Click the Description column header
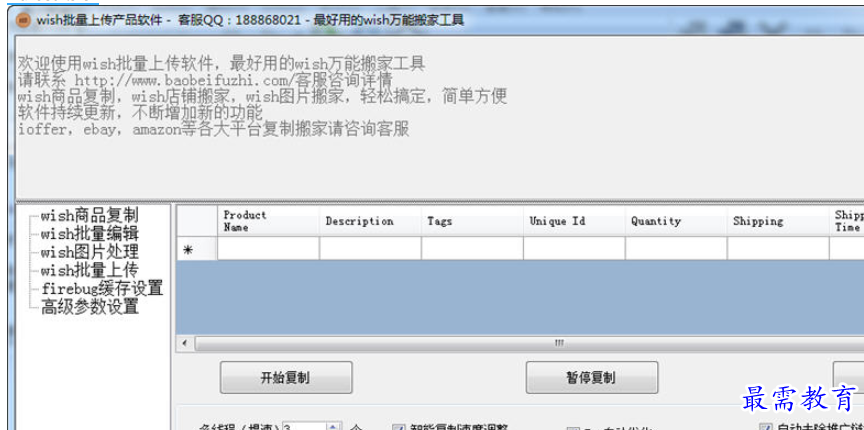864x430 pixels. tap(370, 221)
